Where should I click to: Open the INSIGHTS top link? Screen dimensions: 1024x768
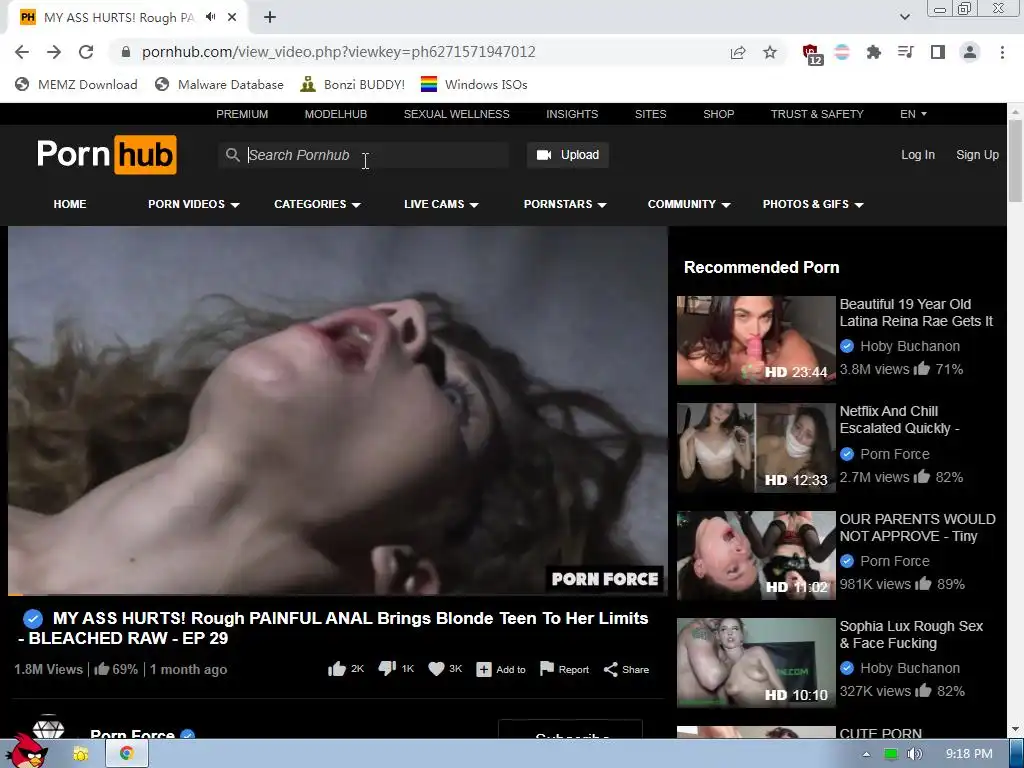point(572,114)
